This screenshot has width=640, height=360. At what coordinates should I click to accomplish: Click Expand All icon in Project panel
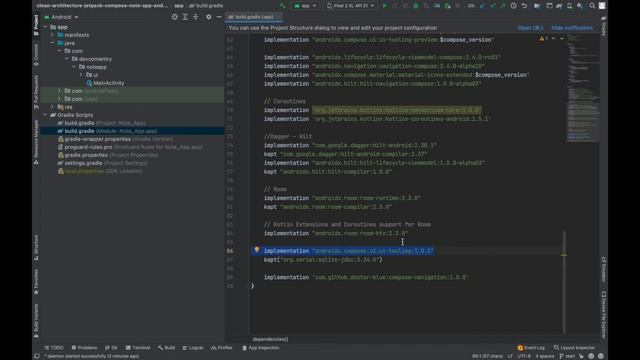click(x=185, y=17)
